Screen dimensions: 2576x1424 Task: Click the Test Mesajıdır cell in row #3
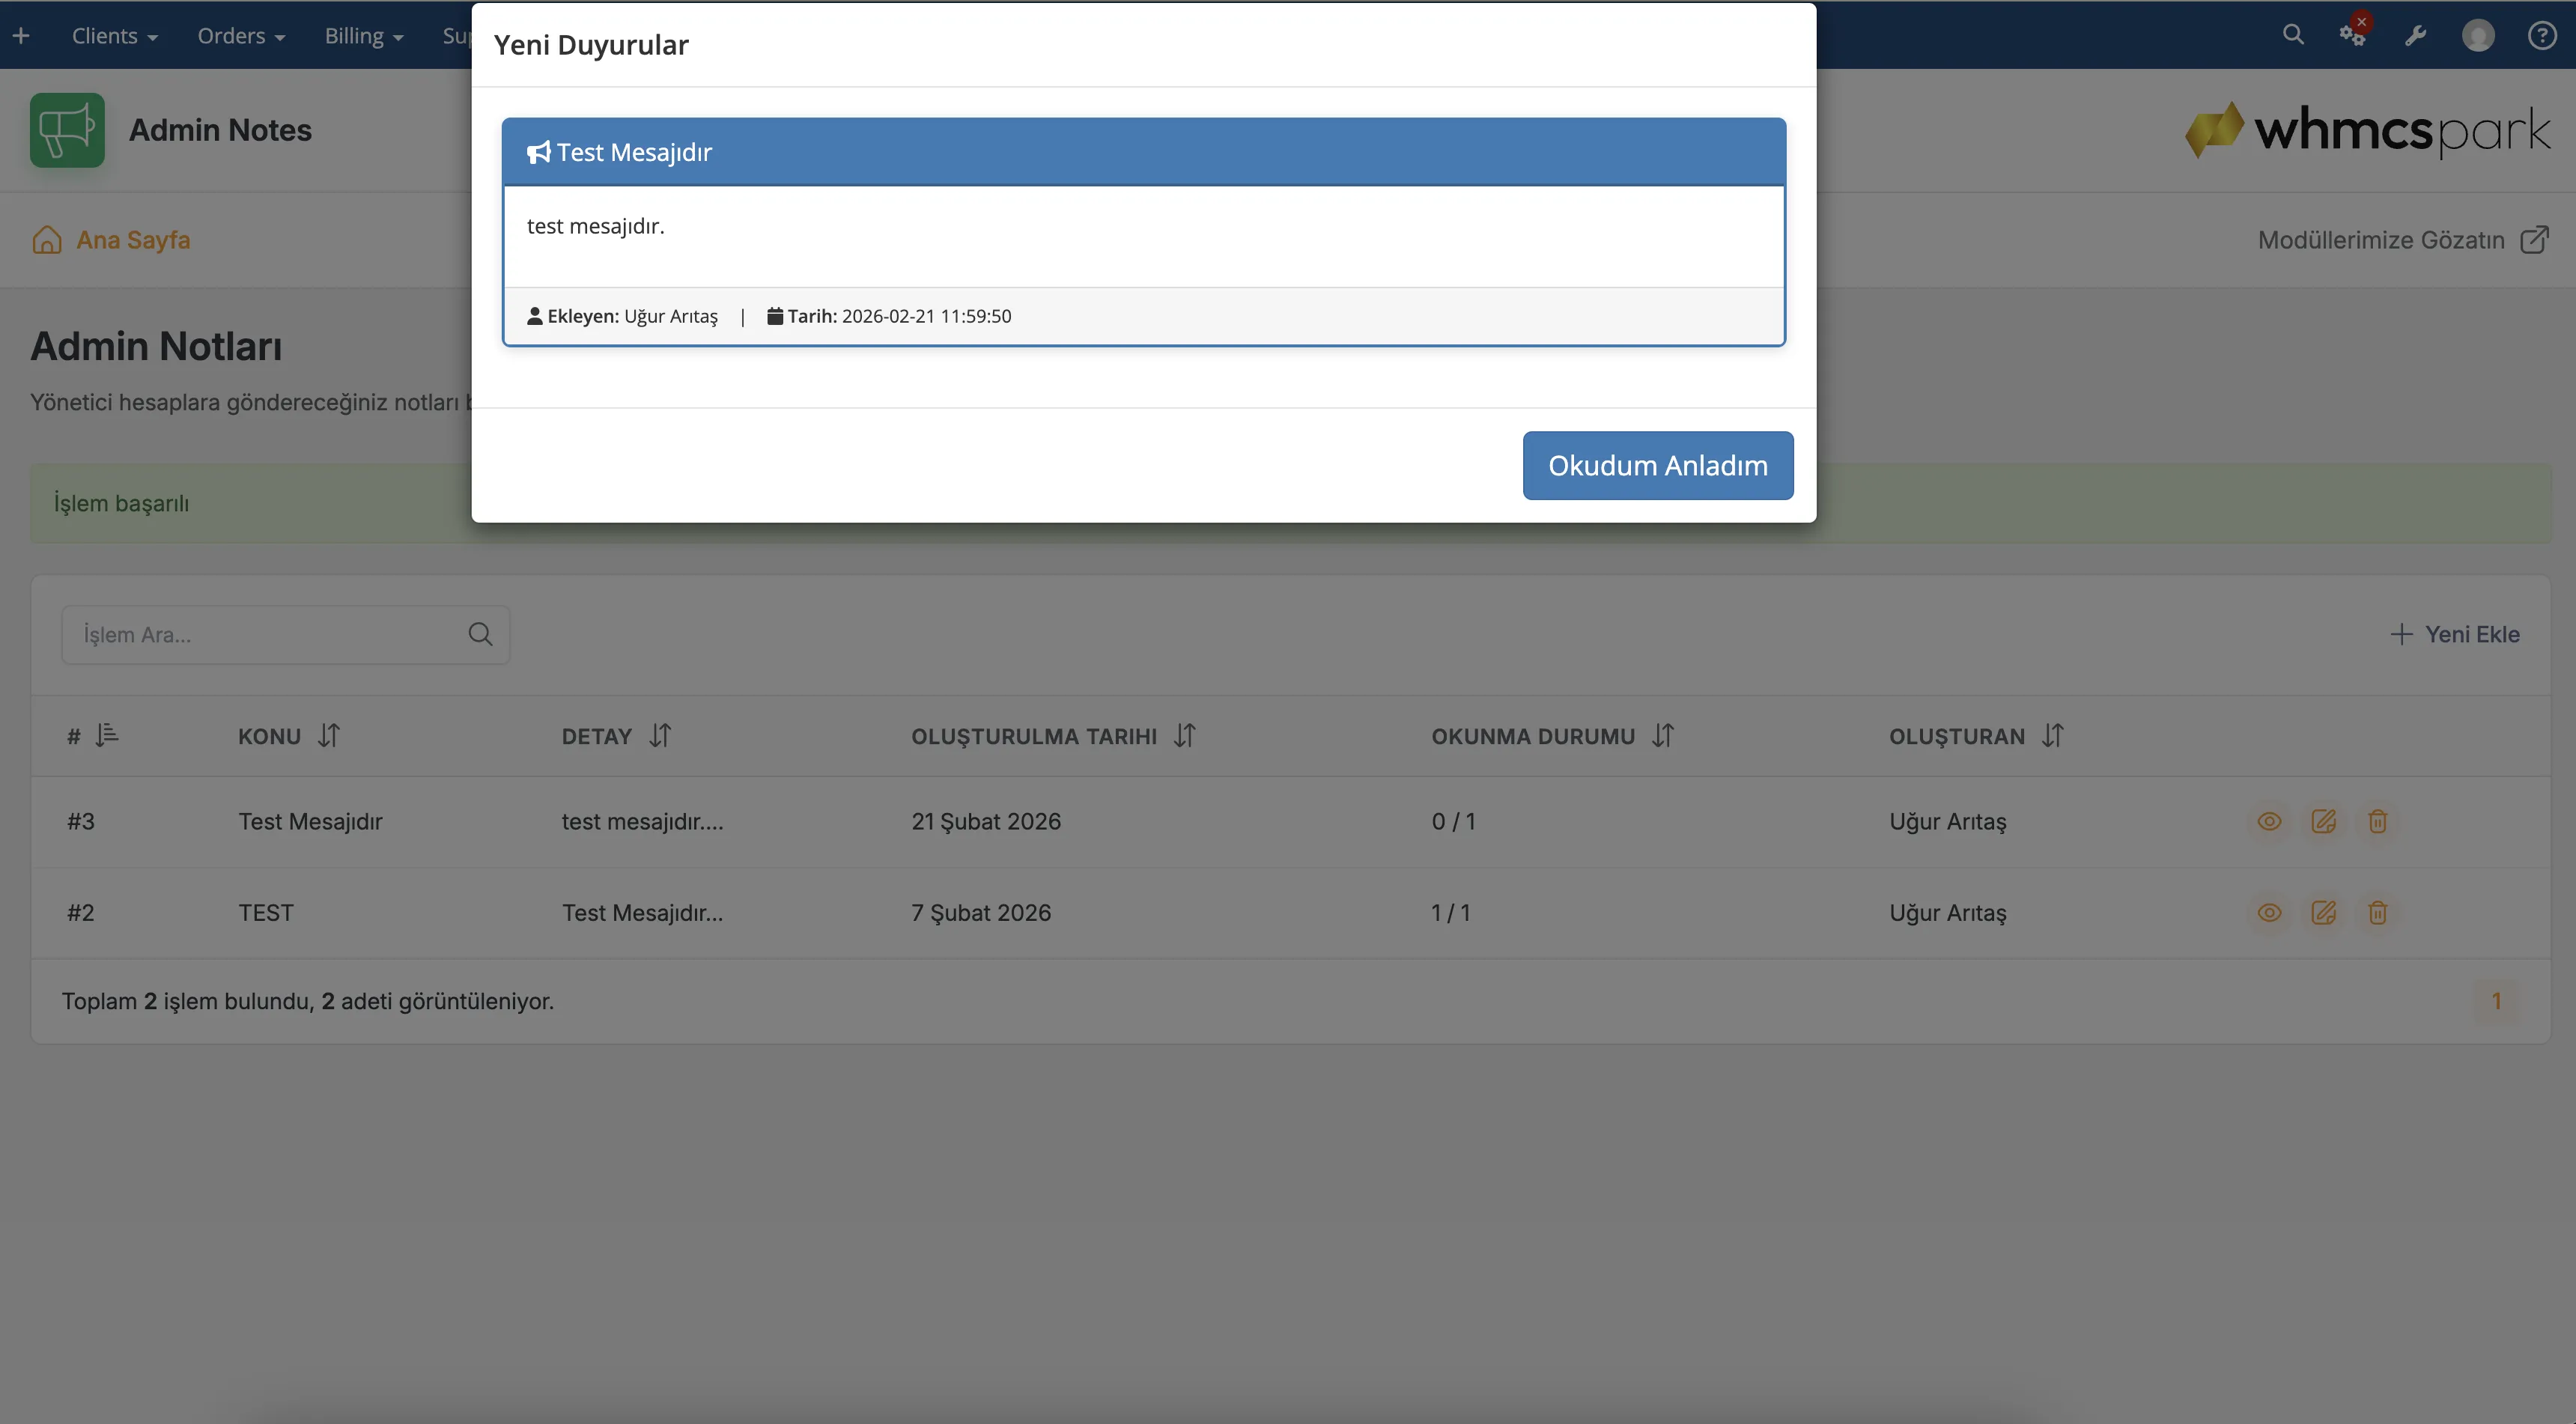pos(310,821)
